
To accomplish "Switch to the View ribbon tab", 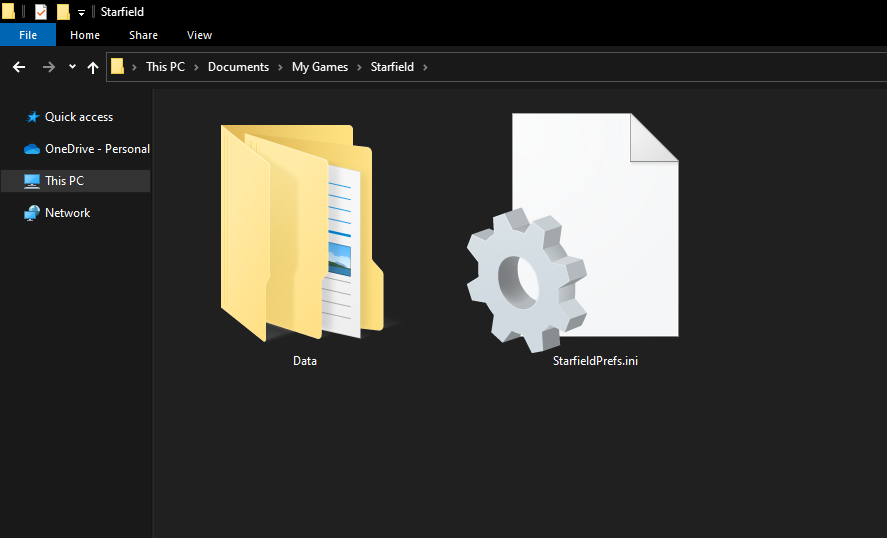I will point(199,35).
